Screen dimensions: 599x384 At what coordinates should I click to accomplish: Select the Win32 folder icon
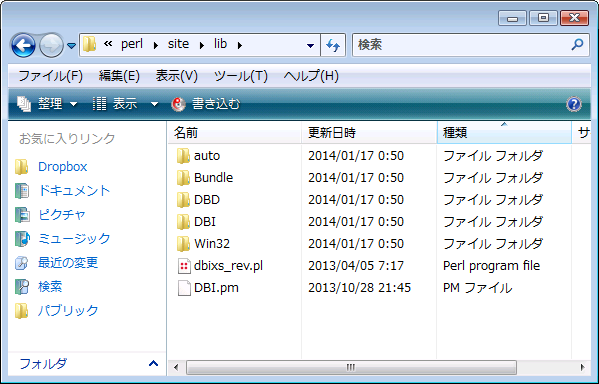tap(183, 244)
